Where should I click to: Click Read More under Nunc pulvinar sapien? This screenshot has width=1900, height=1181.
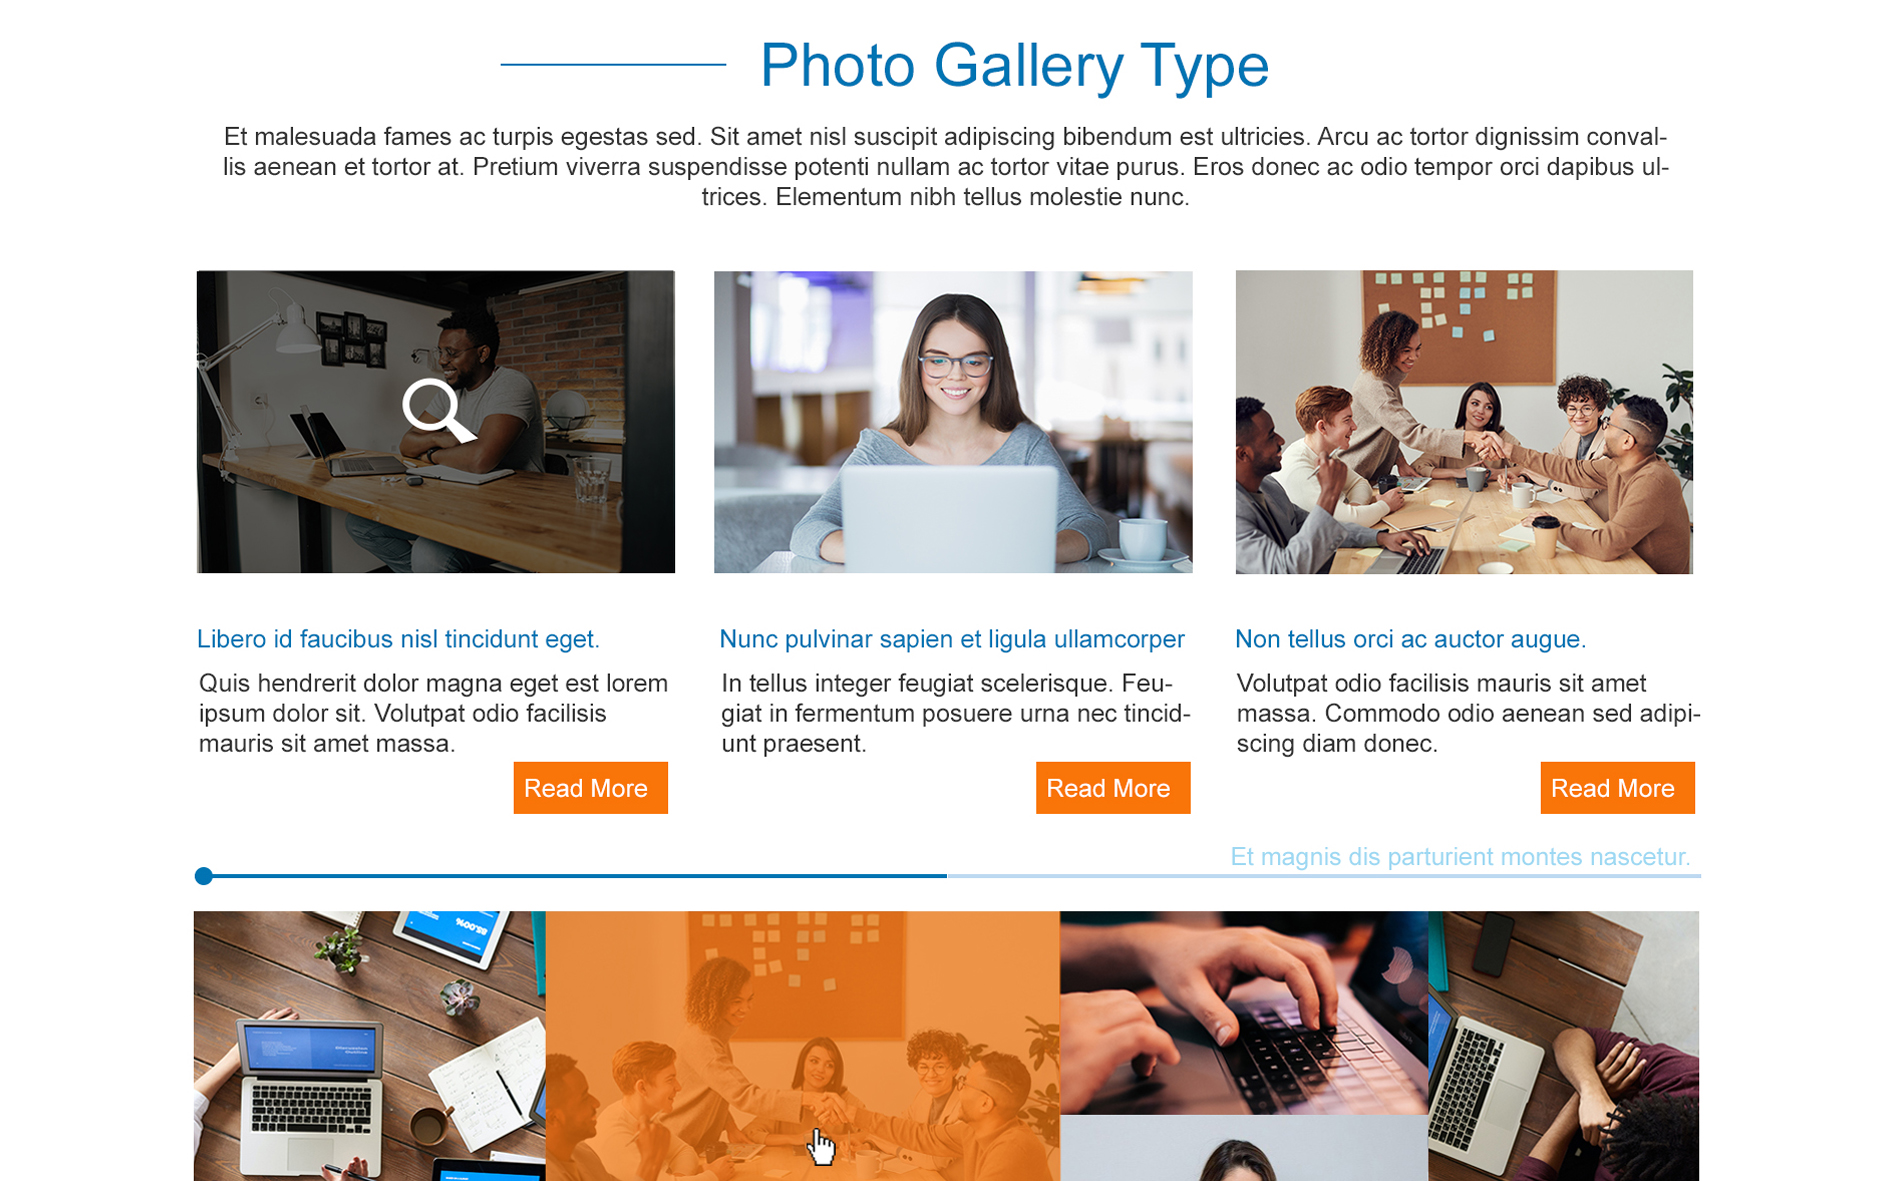1113,788
